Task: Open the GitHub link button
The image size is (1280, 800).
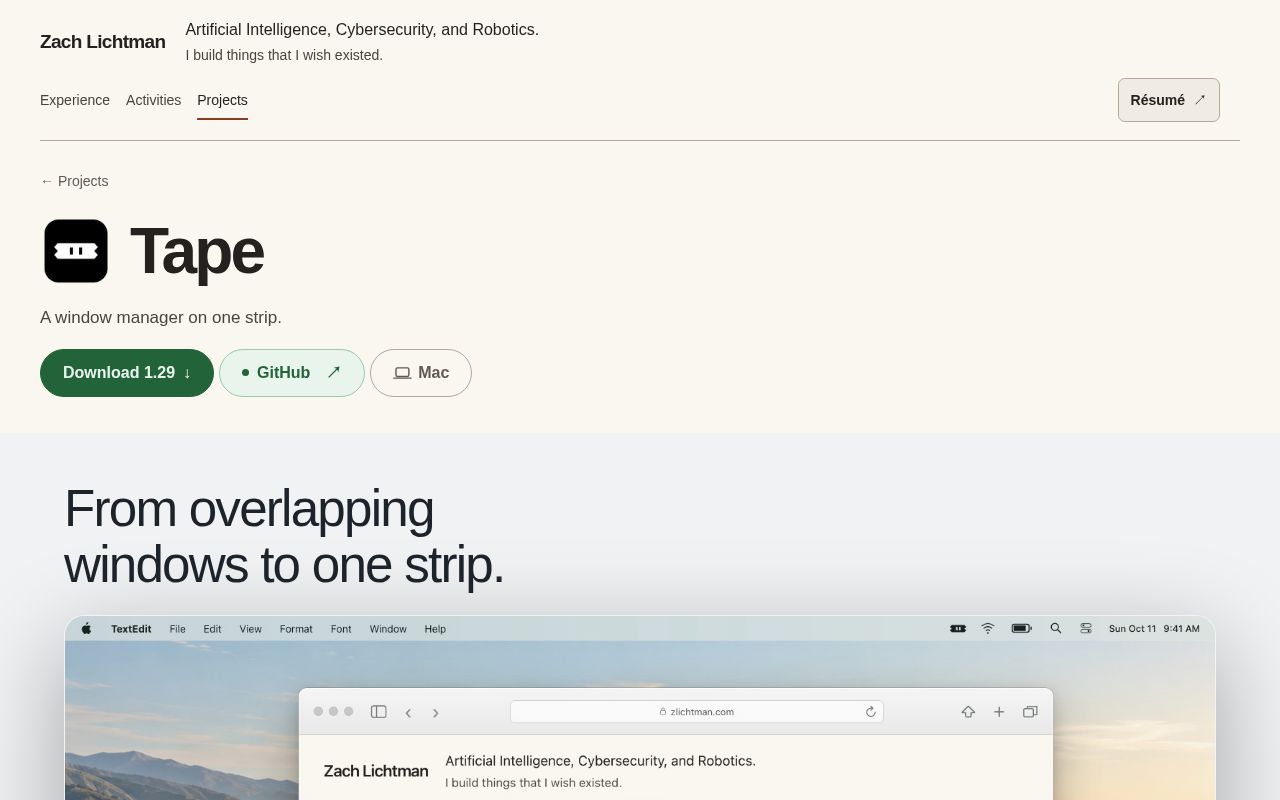Action: coord(292,373)
